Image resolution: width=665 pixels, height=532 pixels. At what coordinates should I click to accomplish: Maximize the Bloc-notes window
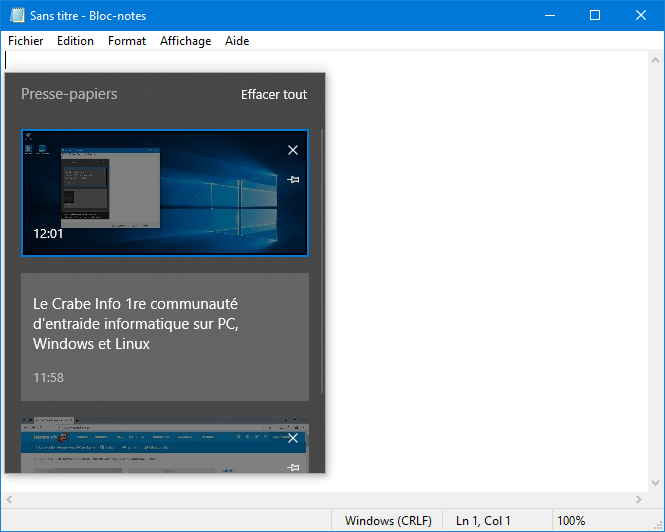(x=595, y=15)
